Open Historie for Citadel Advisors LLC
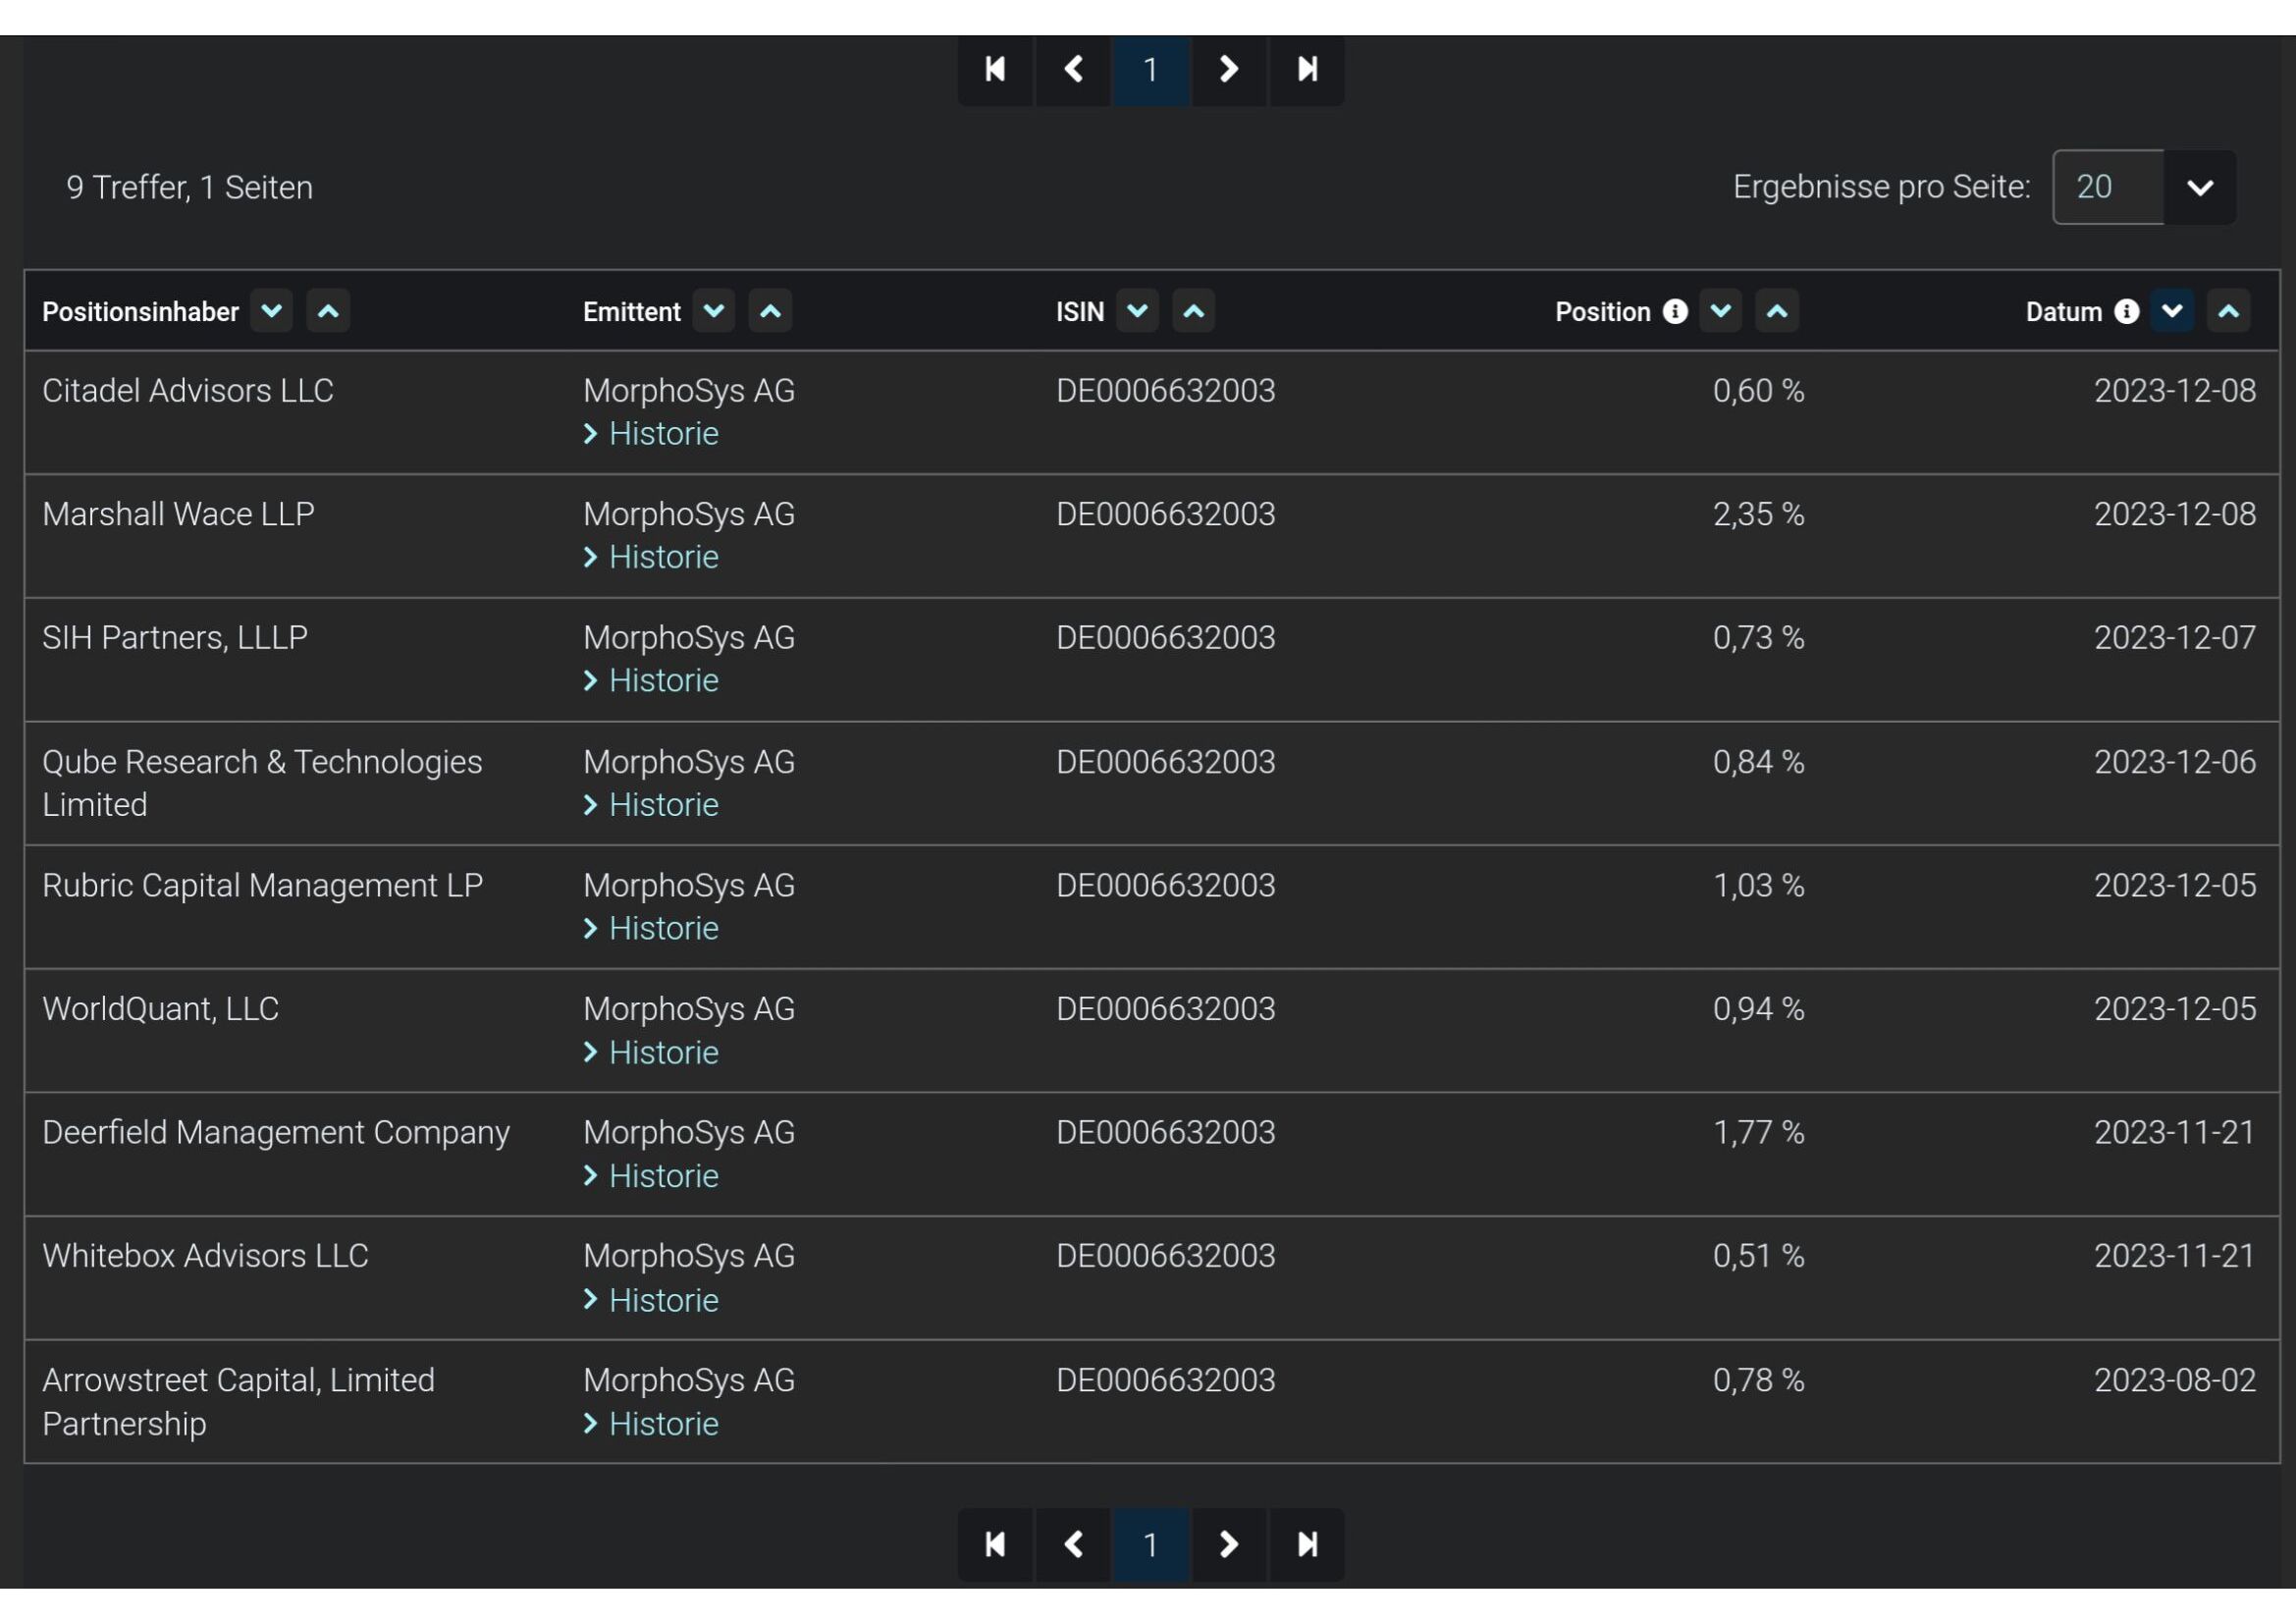Viewport: 2296px width, 1624px height. [x=662, y=434]
